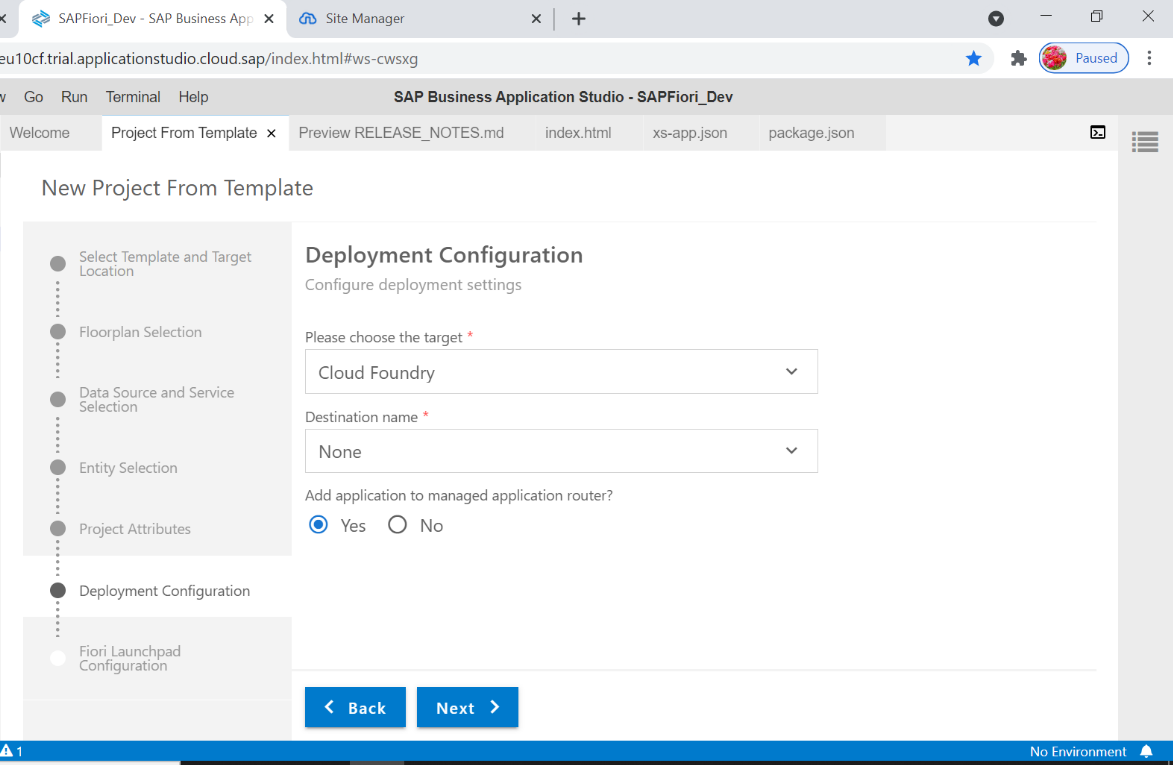
Task: Click the bookmark star icon in address bar
Action: tap(973, 58)
